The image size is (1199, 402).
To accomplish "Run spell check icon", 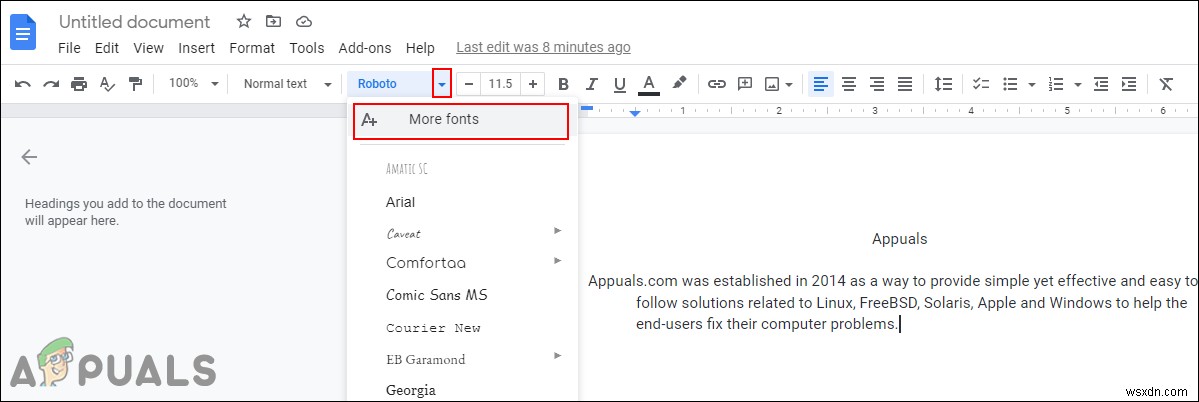I will tap(107, 84).
